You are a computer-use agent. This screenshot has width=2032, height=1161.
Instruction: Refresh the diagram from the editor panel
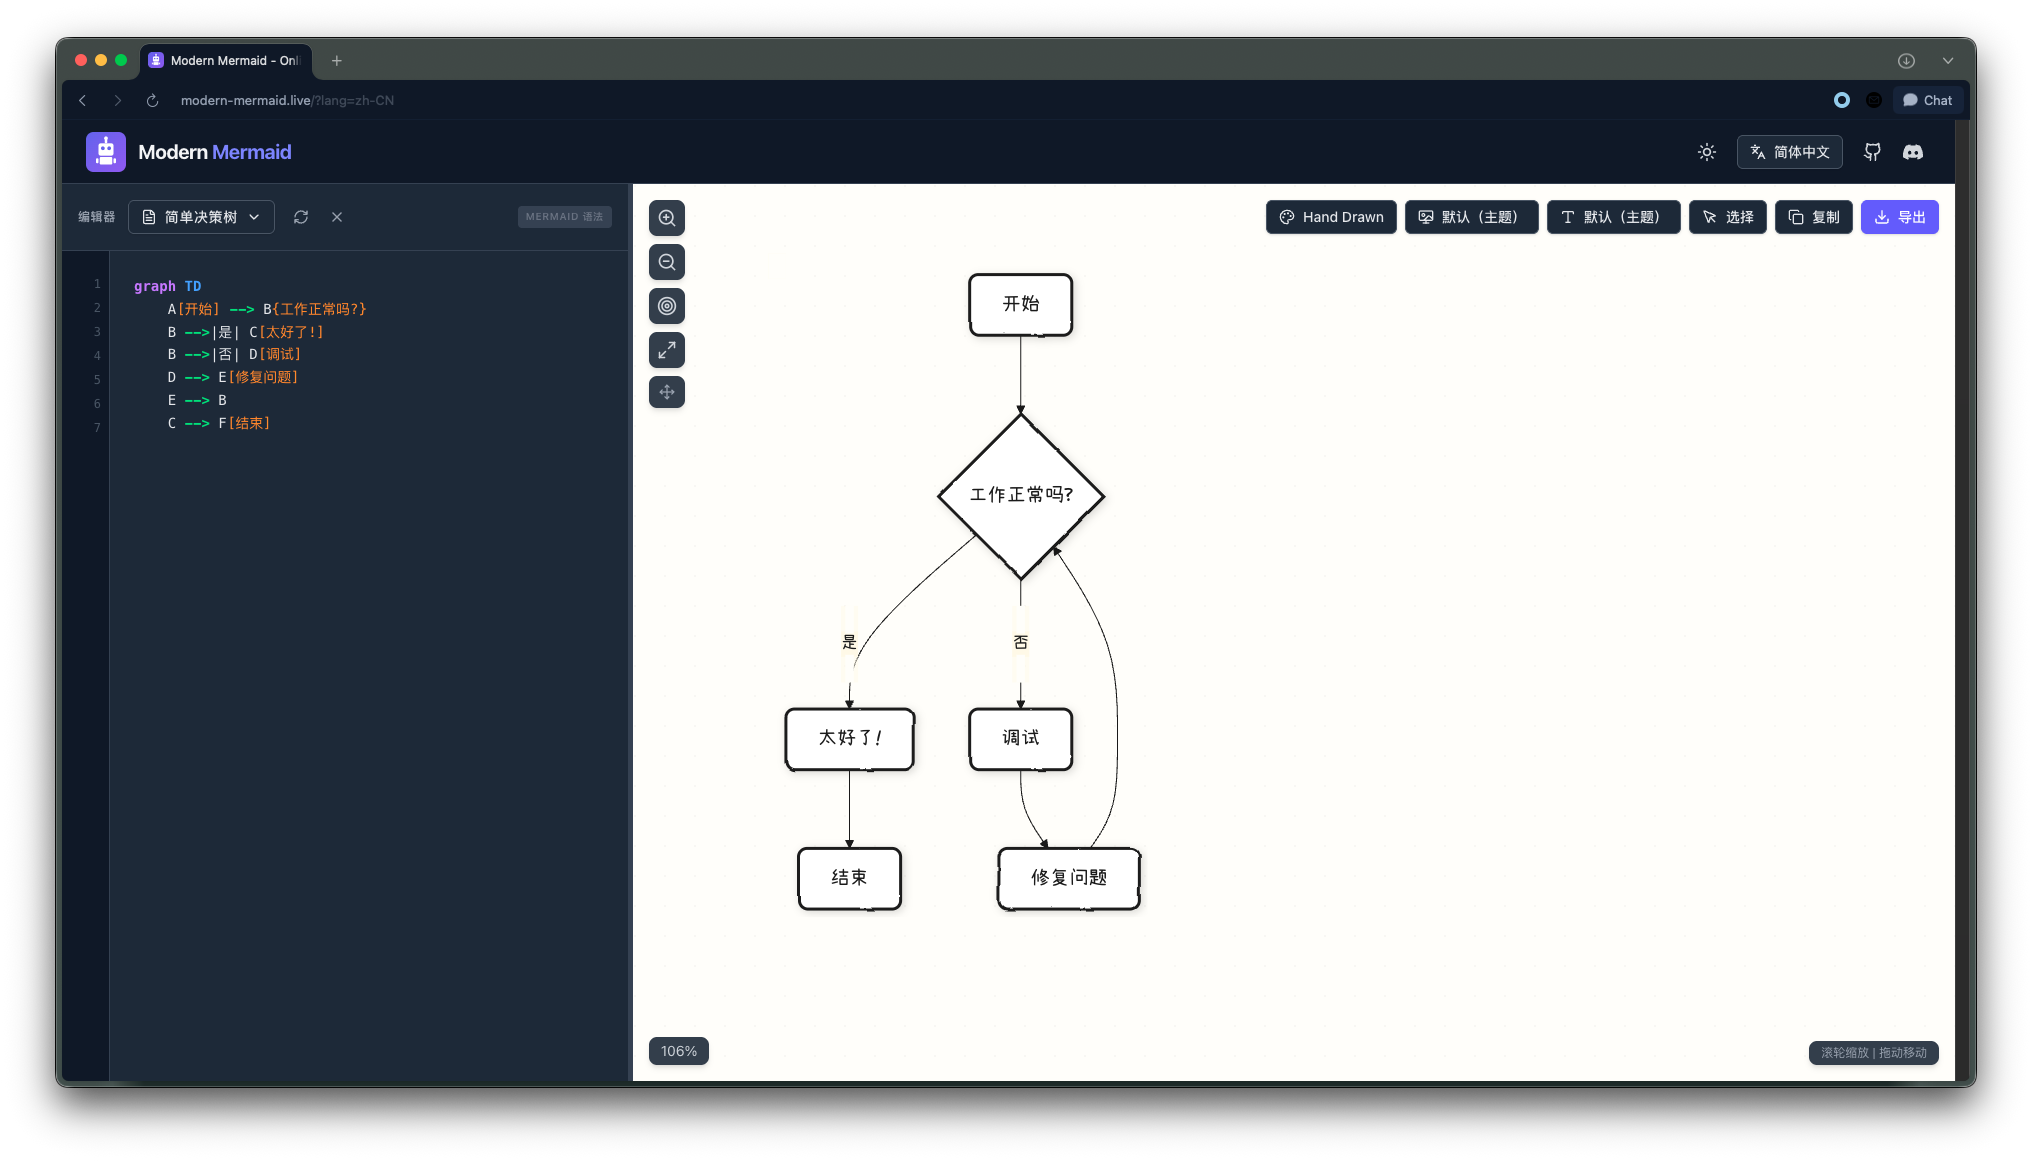[x=300, y=217]
